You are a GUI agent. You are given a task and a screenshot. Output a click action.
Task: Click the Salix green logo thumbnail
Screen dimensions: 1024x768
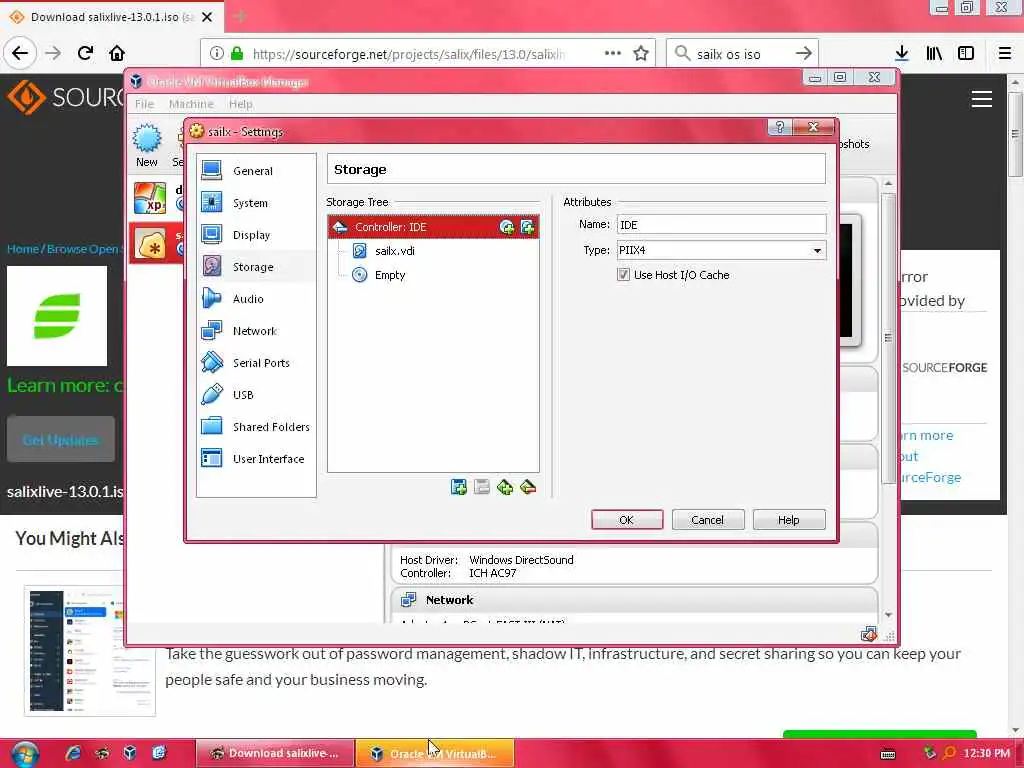point(57,316)
